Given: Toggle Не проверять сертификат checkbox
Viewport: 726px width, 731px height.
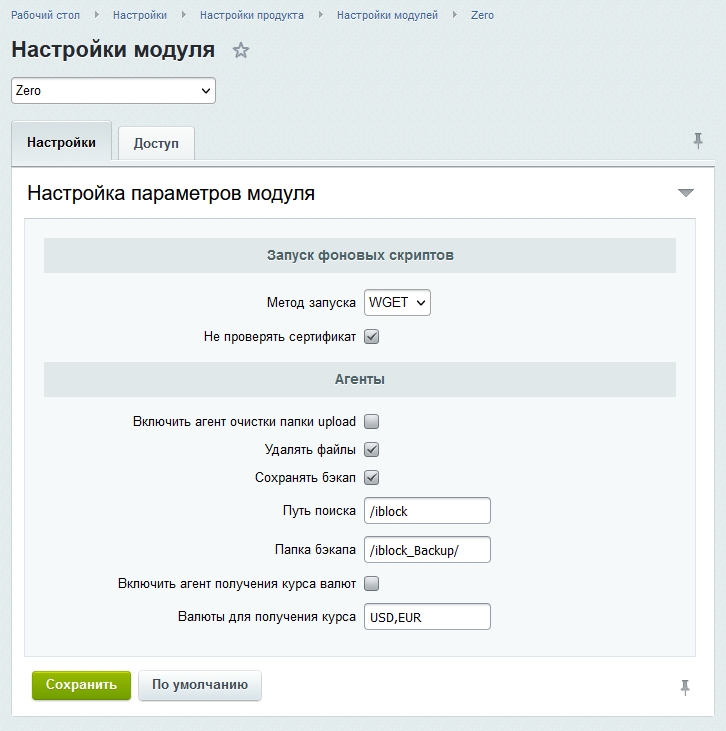Looking at the screenshot, I should tap(372, 337).
